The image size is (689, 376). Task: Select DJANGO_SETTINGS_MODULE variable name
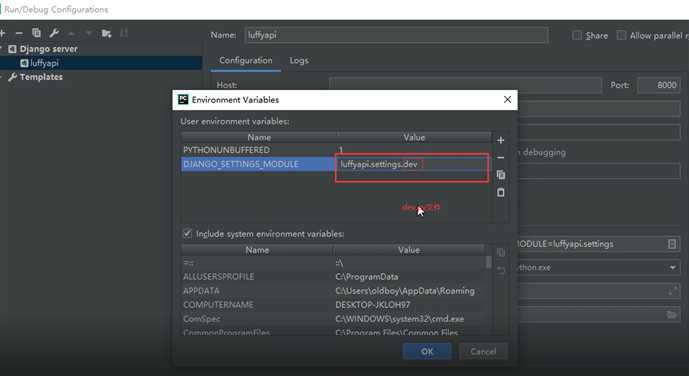point(241,164)
